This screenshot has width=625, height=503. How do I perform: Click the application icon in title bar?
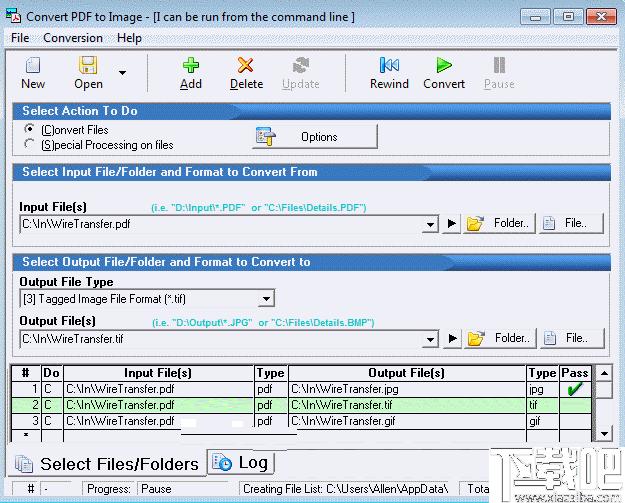tap(13, 16)
